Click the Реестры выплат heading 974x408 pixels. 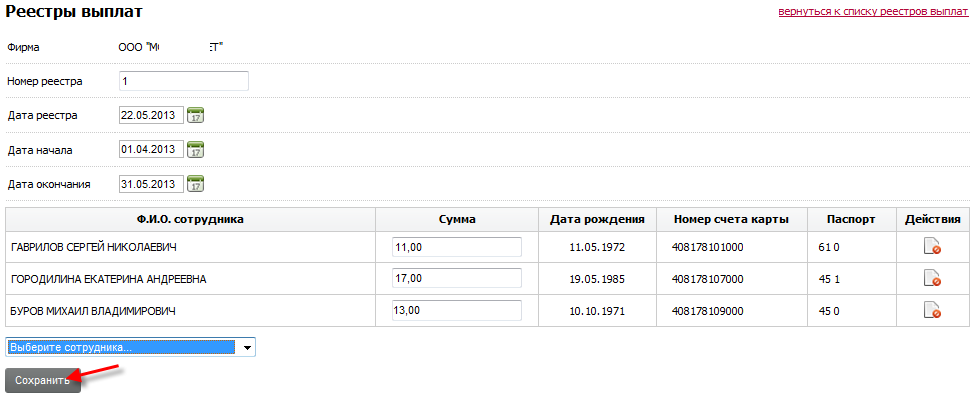coord(74,11)
